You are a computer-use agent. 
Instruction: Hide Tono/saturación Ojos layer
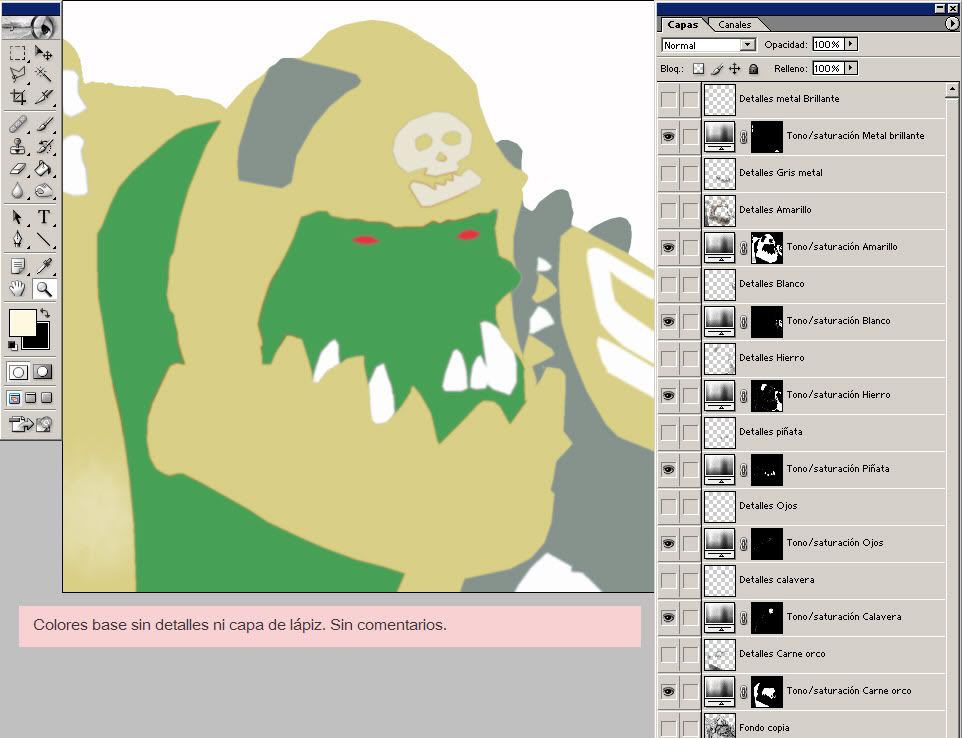pyautogui.click(x=668, y=543)
